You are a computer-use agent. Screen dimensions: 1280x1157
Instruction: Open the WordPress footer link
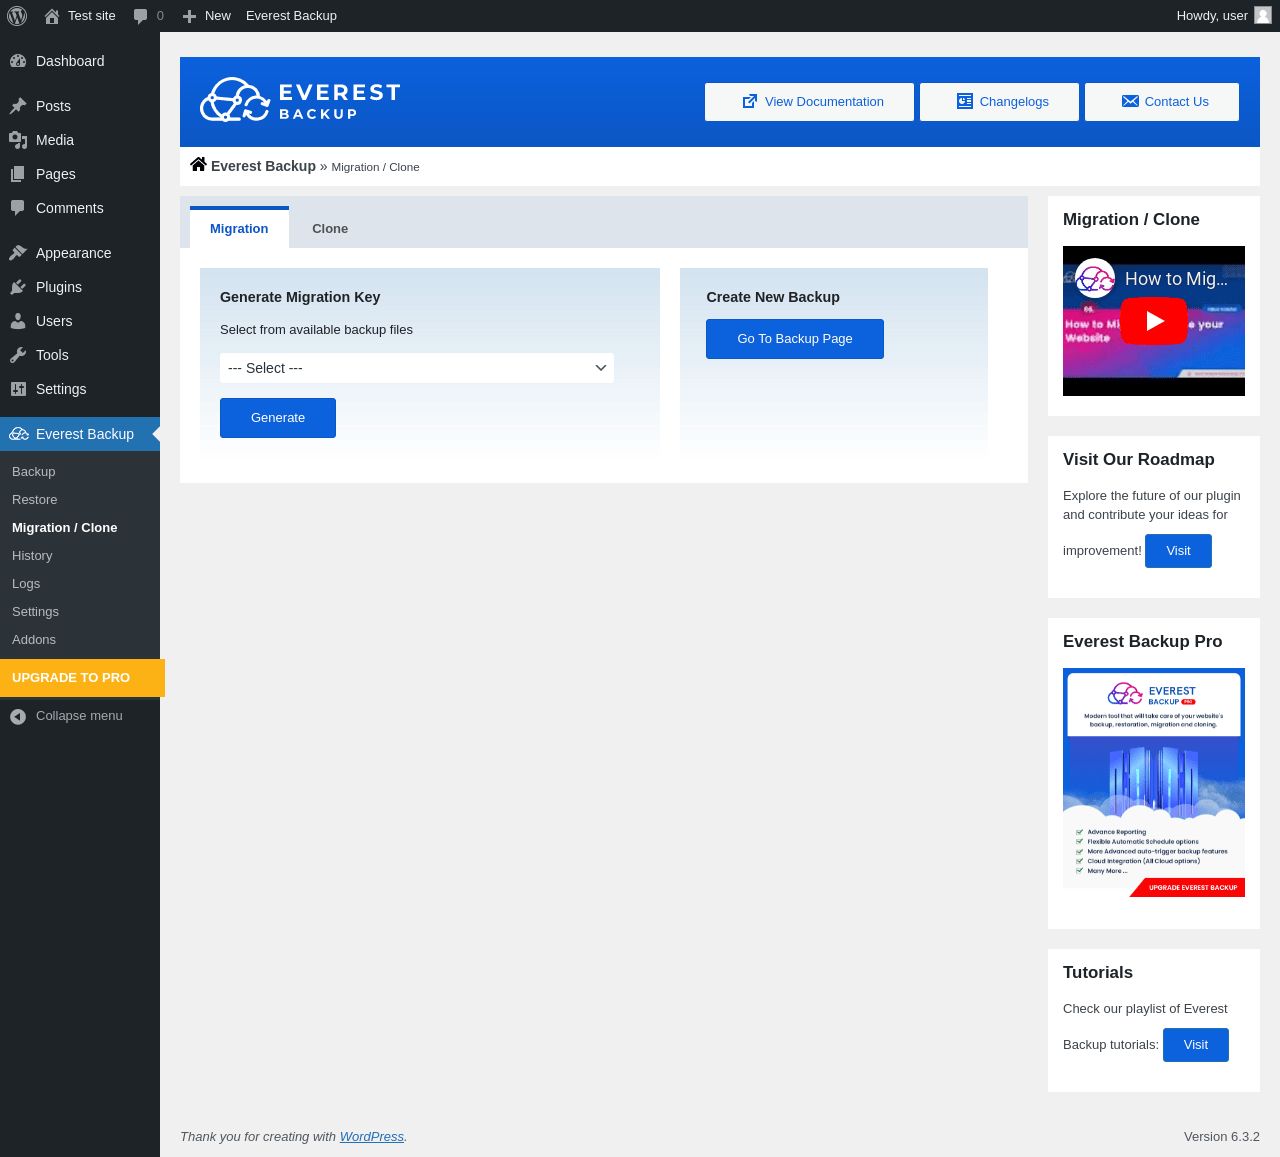372,1137
